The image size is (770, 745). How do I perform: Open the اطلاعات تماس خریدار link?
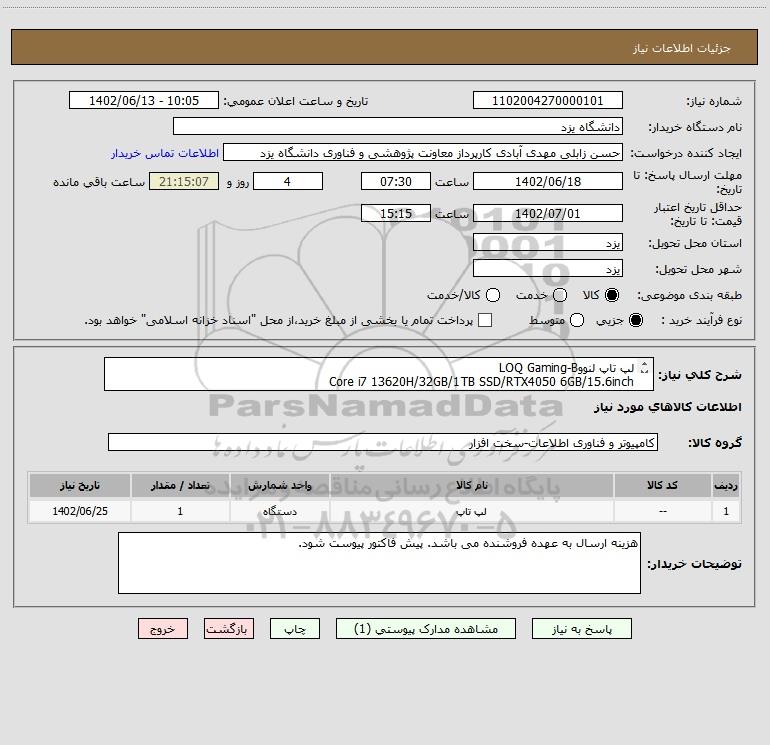coord(165,153)
